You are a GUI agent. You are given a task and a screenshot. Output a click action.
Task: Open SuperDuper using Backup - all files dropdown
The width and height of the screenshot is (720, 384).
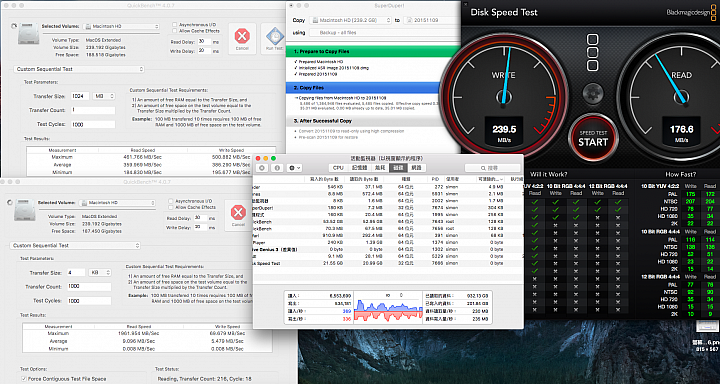tap(384, 33)
